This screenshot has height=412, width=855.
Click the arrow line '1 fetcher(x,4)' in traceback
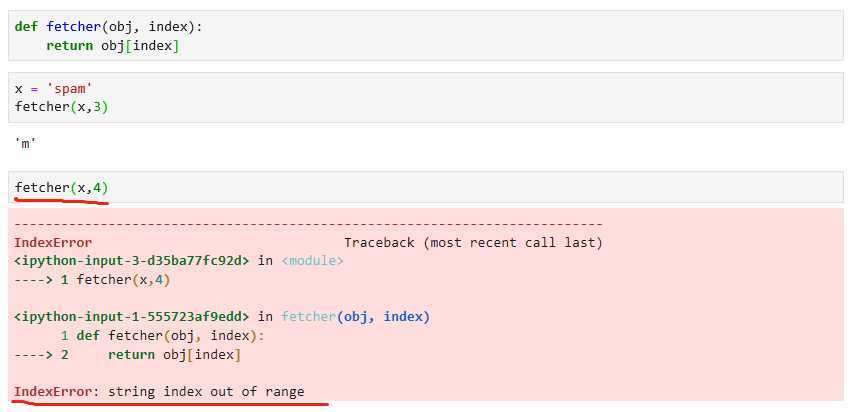click(92, 280)
